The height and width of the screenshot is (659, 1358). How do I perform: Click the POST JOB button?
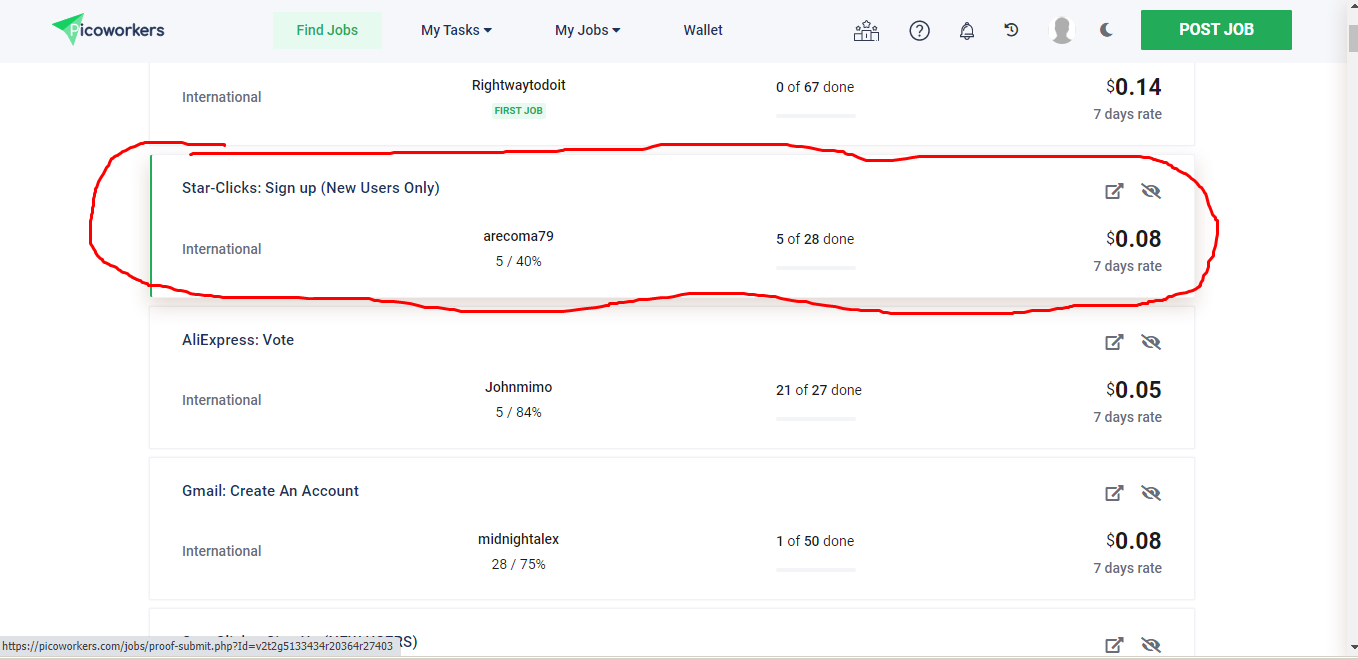pos(1216,30)
